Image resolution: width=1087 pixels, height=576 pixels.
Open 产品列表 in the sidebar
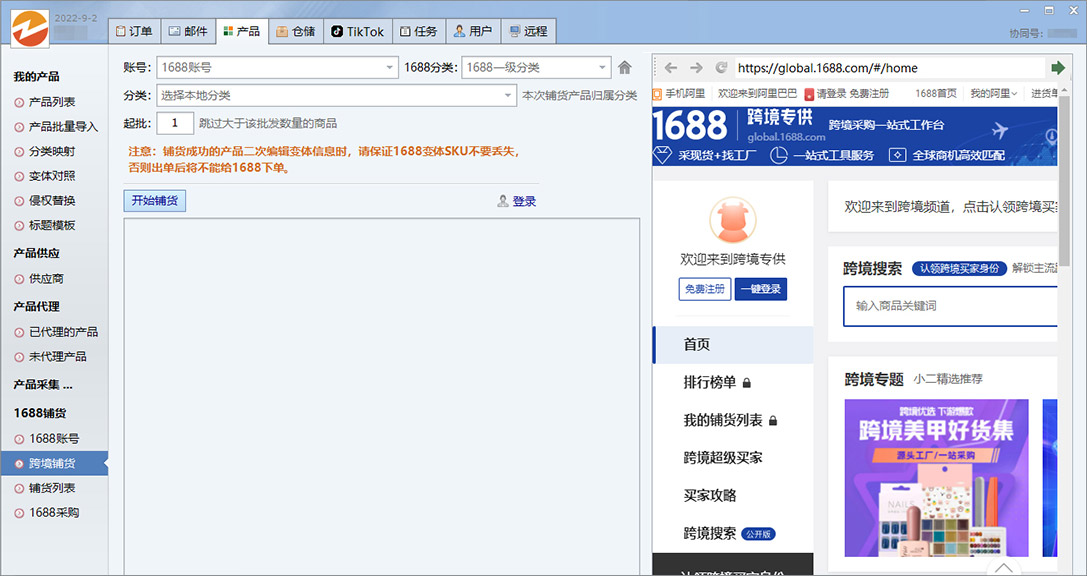[x=52, y=102]
